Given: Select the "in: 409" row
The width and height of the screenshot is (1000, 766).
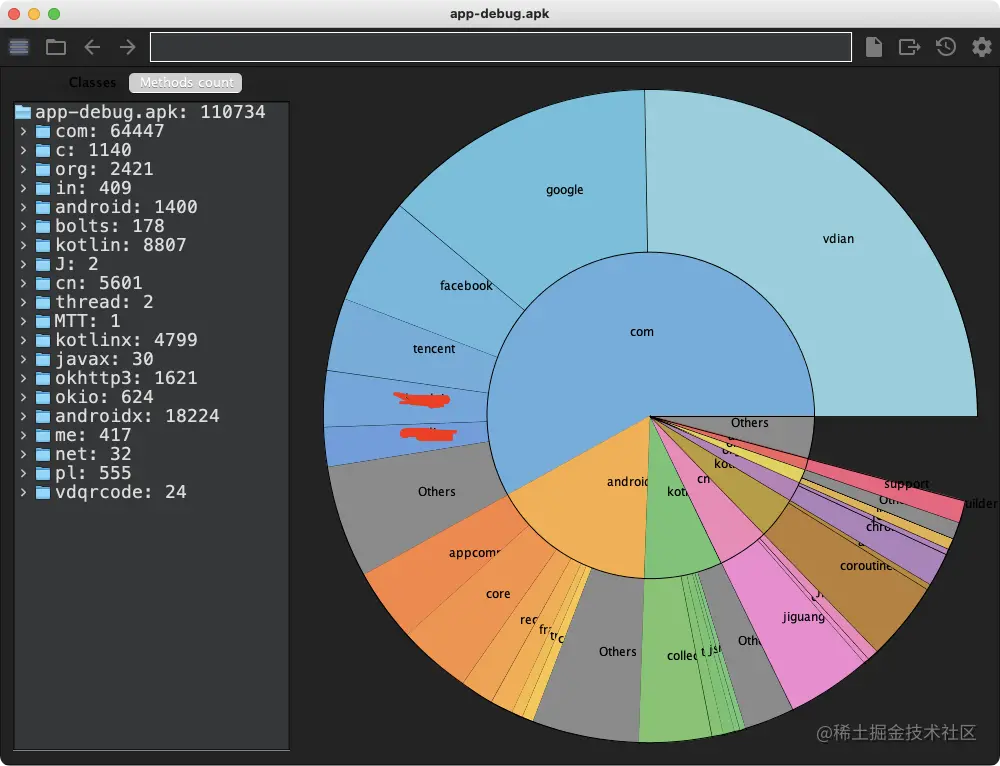Looking at the screenshot, I should click(151, 188).
